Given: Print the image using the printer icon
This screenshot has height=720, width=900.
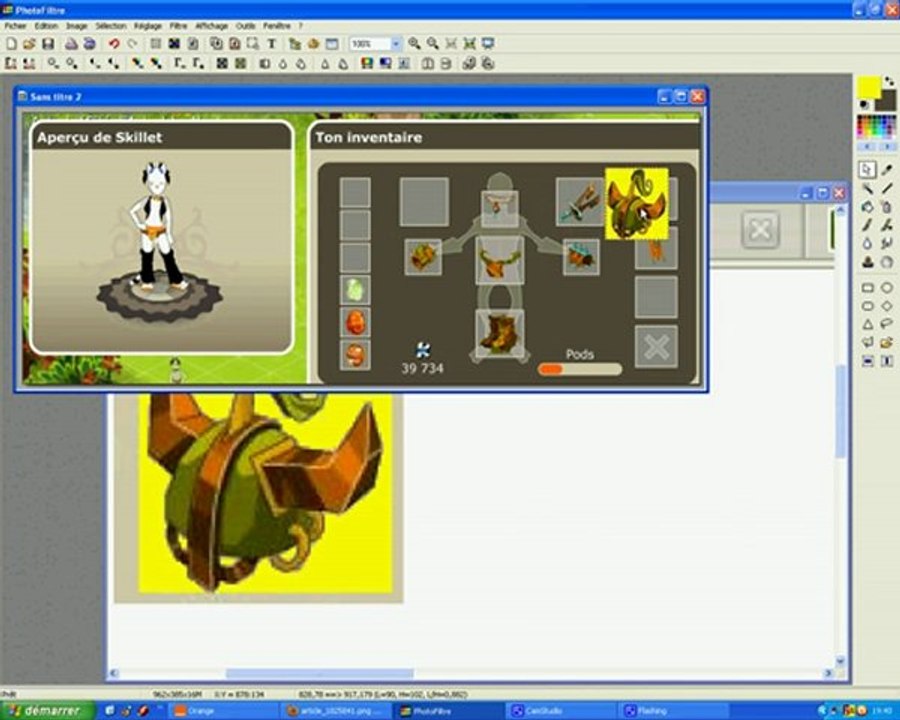Looking at the screenshot, I should (71, 44).
